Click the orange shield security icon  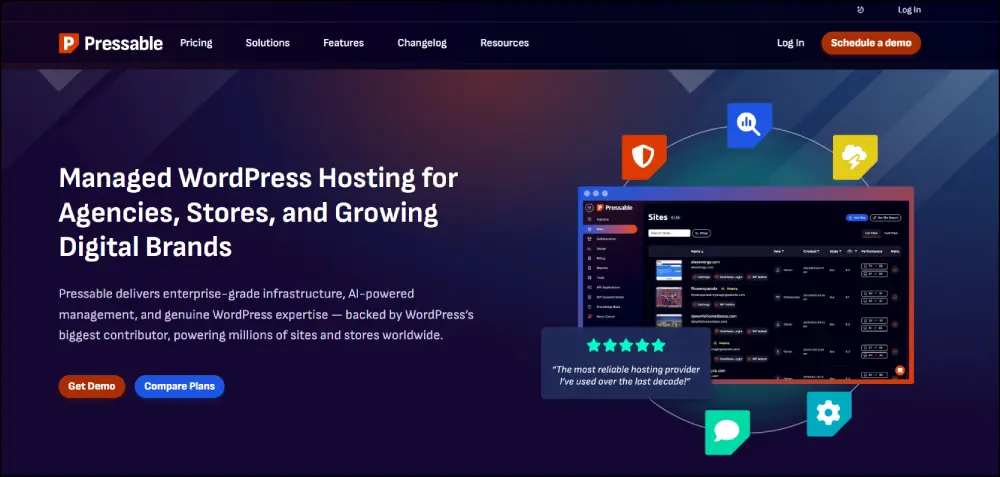[x=643, y=157]
